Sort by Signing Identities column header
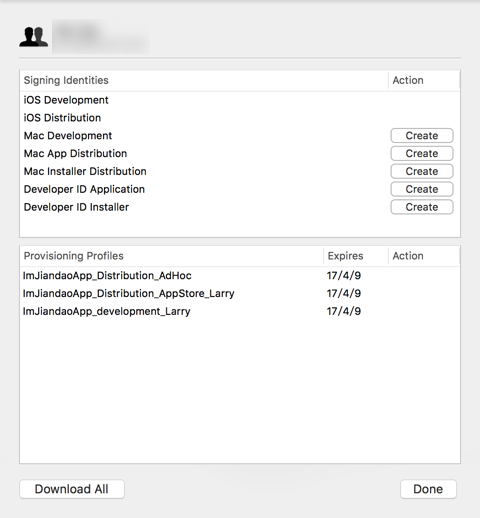The width and height of the screenshot is (480, 518). (204, 80)
